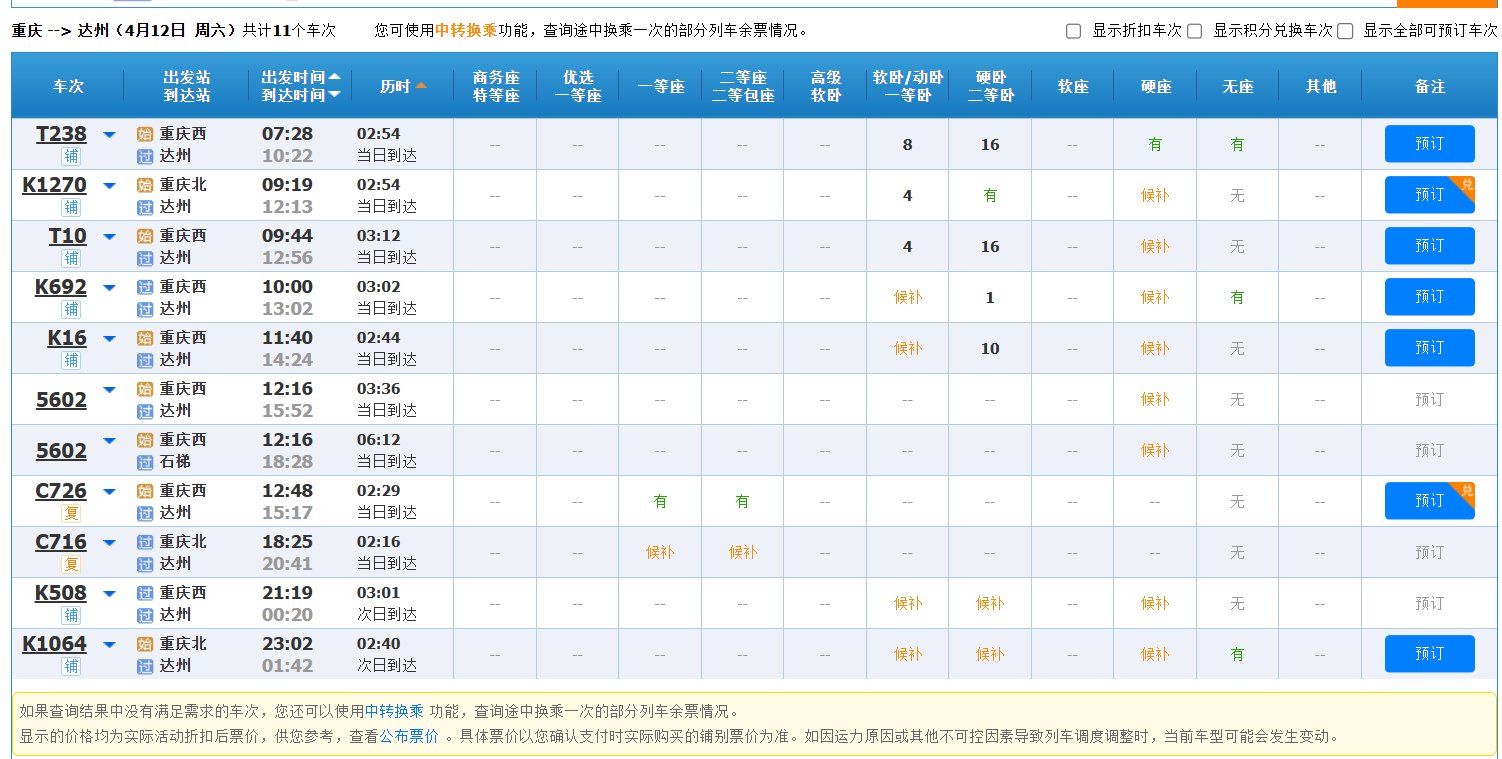Image resolution: width=1502 pixels, height=759 pixels.
Task: Click the 铺 icon below train K692
Action: pyautogui.click(x=71, y=309)
